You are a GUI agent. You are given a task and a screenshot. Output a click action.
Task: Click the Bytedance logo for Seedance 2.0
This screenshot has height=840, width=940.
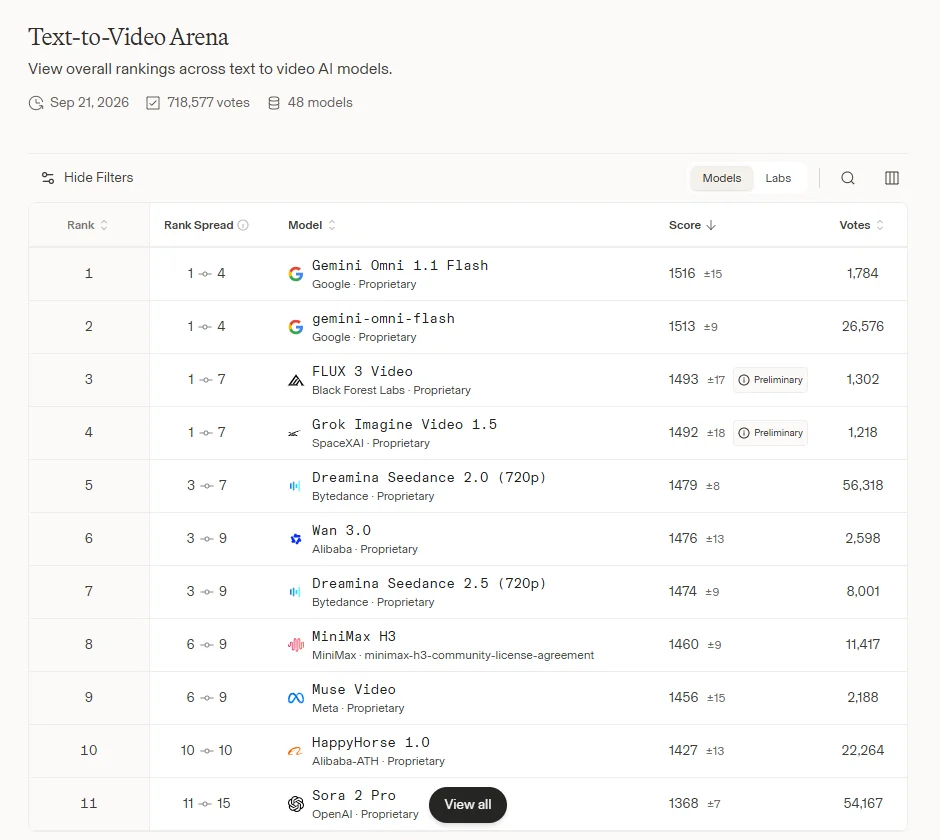pyautogui.click(x=294, y=486)
